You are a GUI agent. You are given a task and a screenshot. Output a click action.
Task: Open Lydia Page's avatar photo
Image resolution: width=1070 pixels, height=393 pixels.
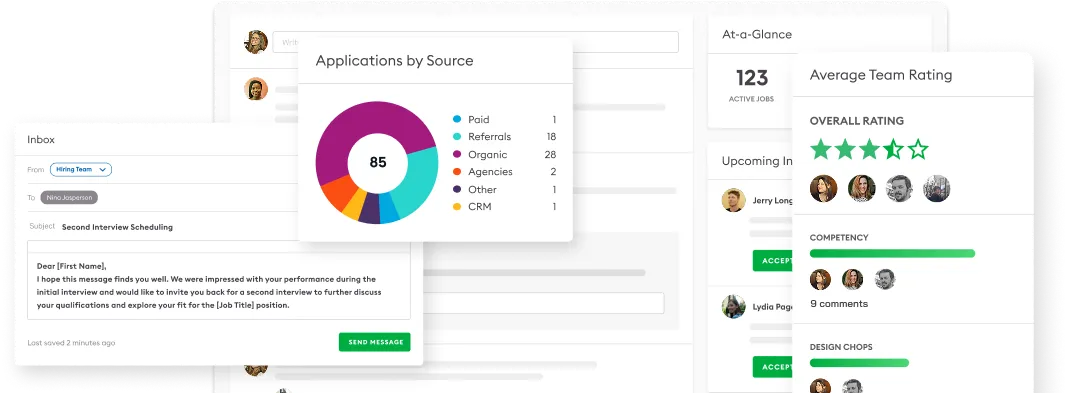coord(734,306)
